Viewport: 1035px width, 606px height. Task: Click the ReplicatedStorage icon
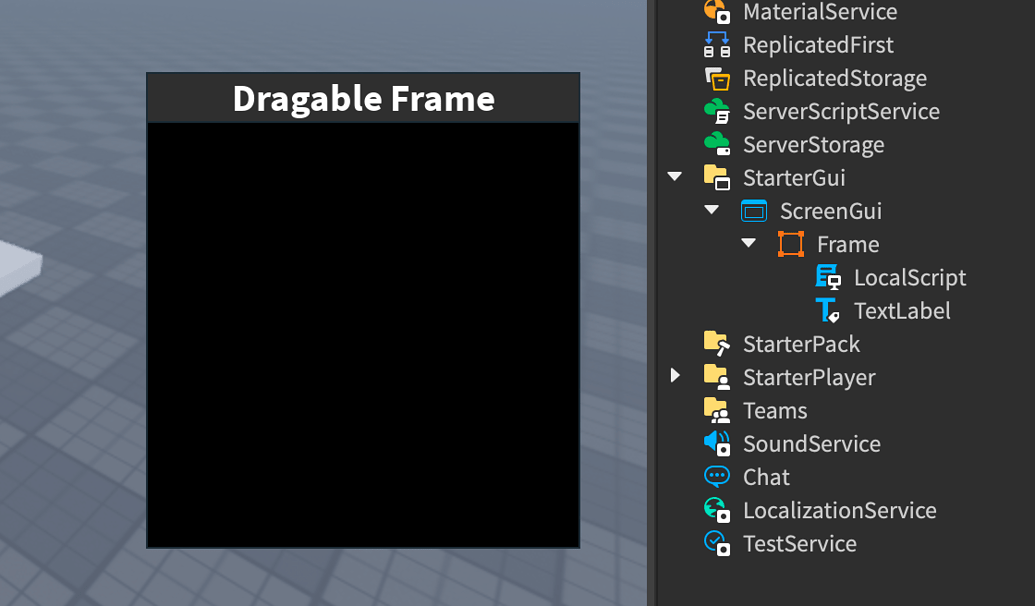[x=717, y=78]
